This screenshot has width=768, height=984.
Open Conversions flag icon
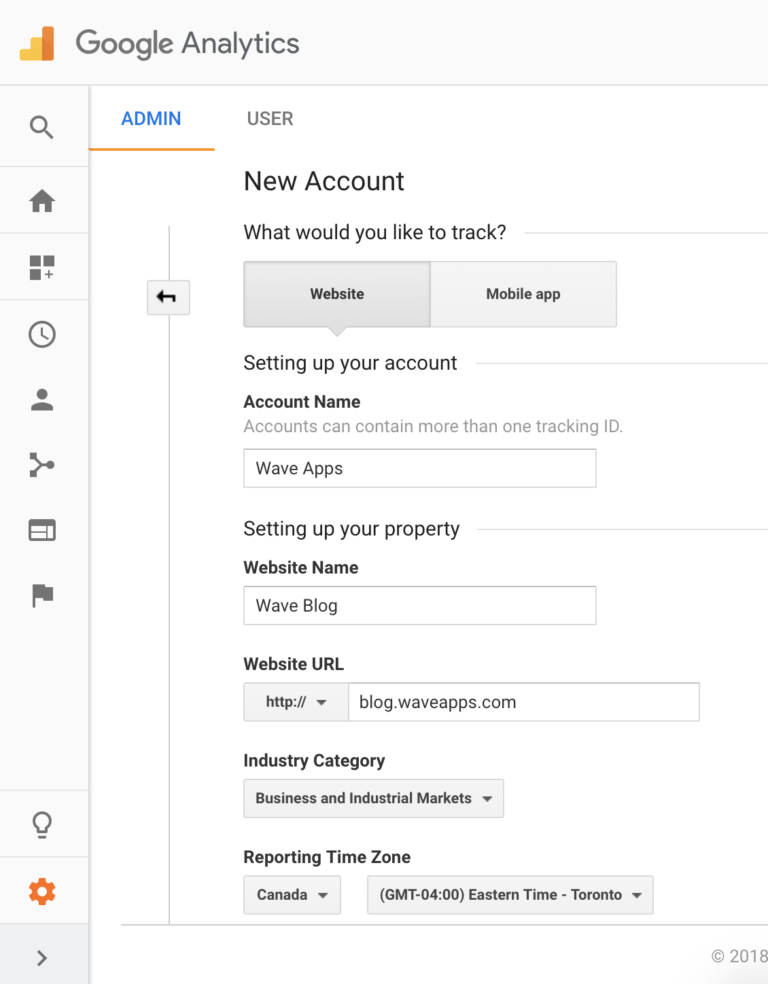pyautogui.click(x=43, y=595)
